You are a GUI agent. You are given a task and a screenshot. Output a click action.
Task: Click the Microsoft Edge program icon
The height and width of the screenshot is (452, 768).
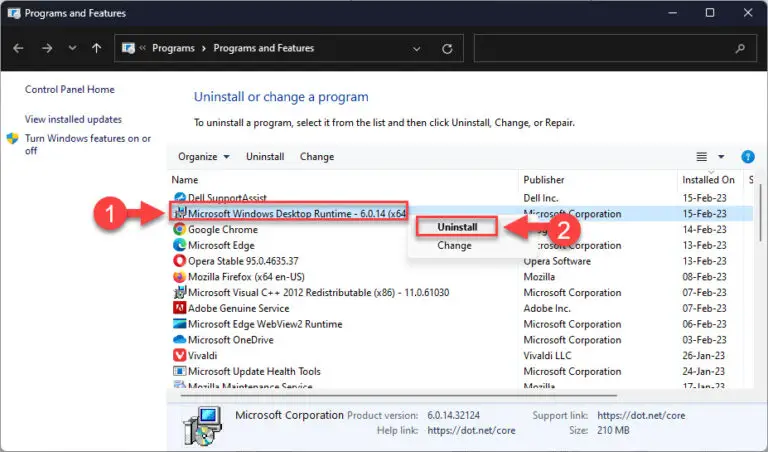tap(180, 245)
